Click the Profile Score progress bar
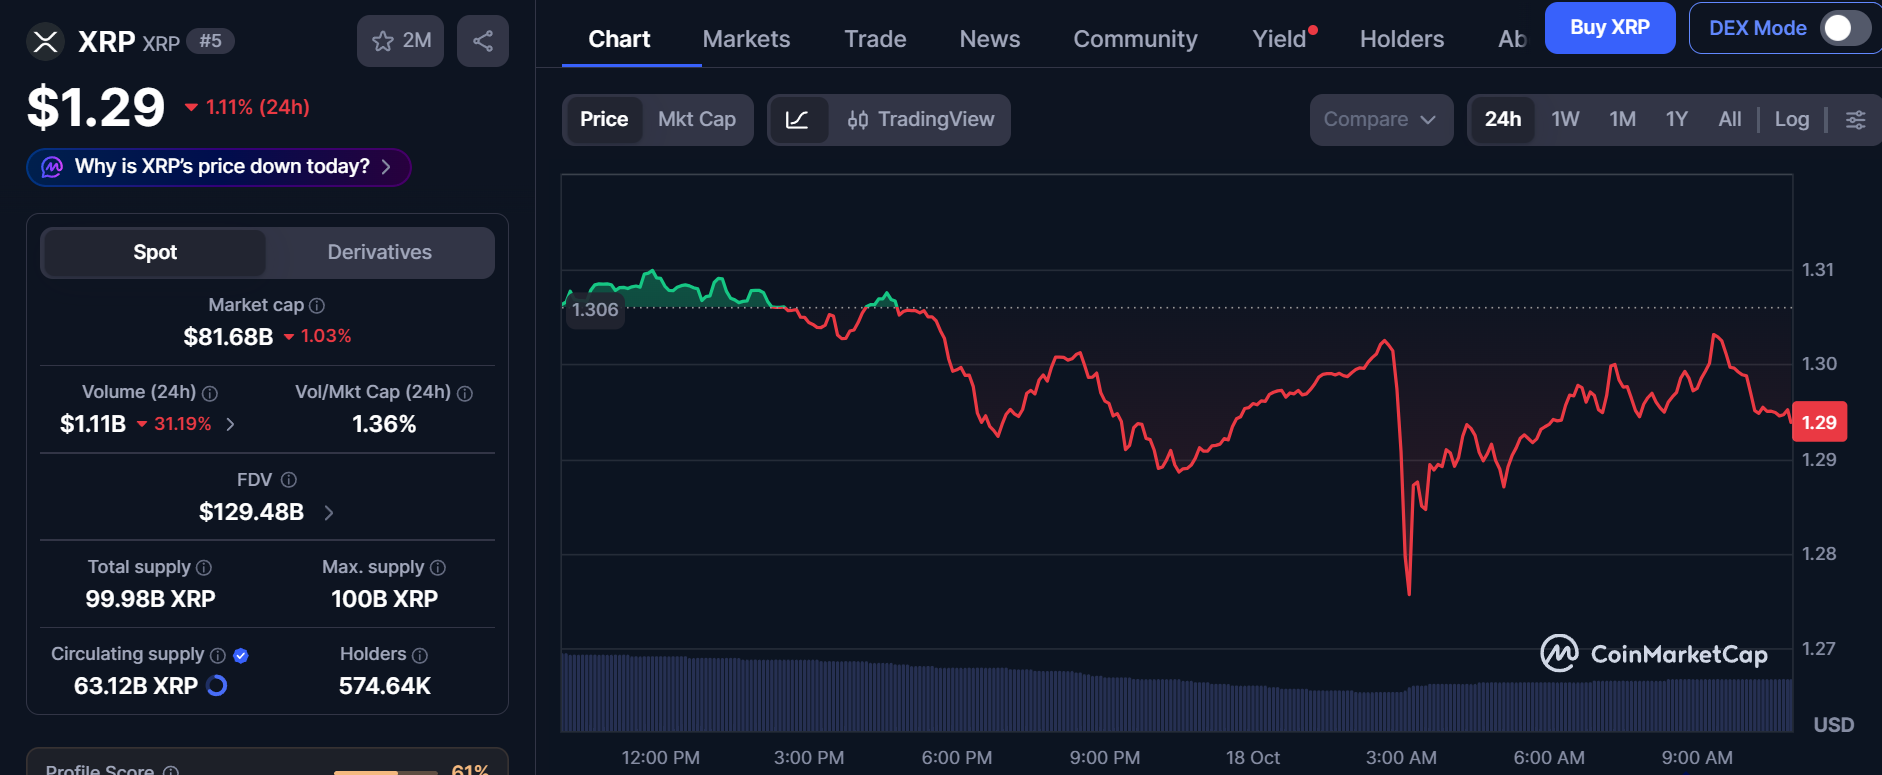 pos(386,772)
